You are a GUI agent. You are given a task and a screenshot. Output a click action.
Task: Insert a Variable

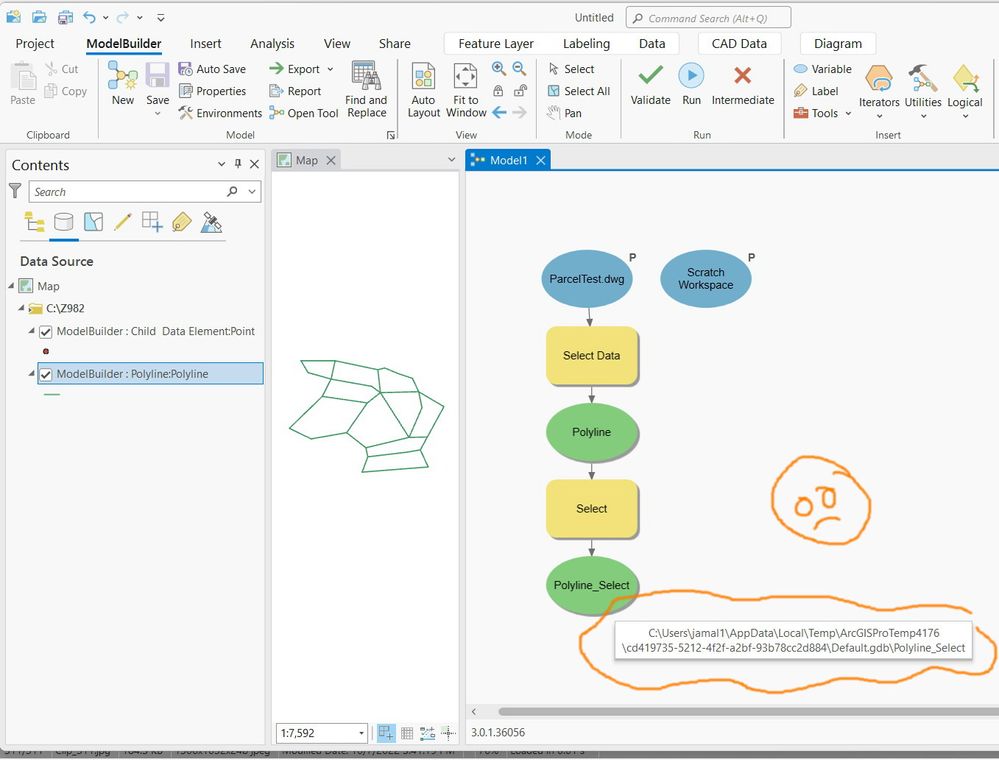point(823,69)
